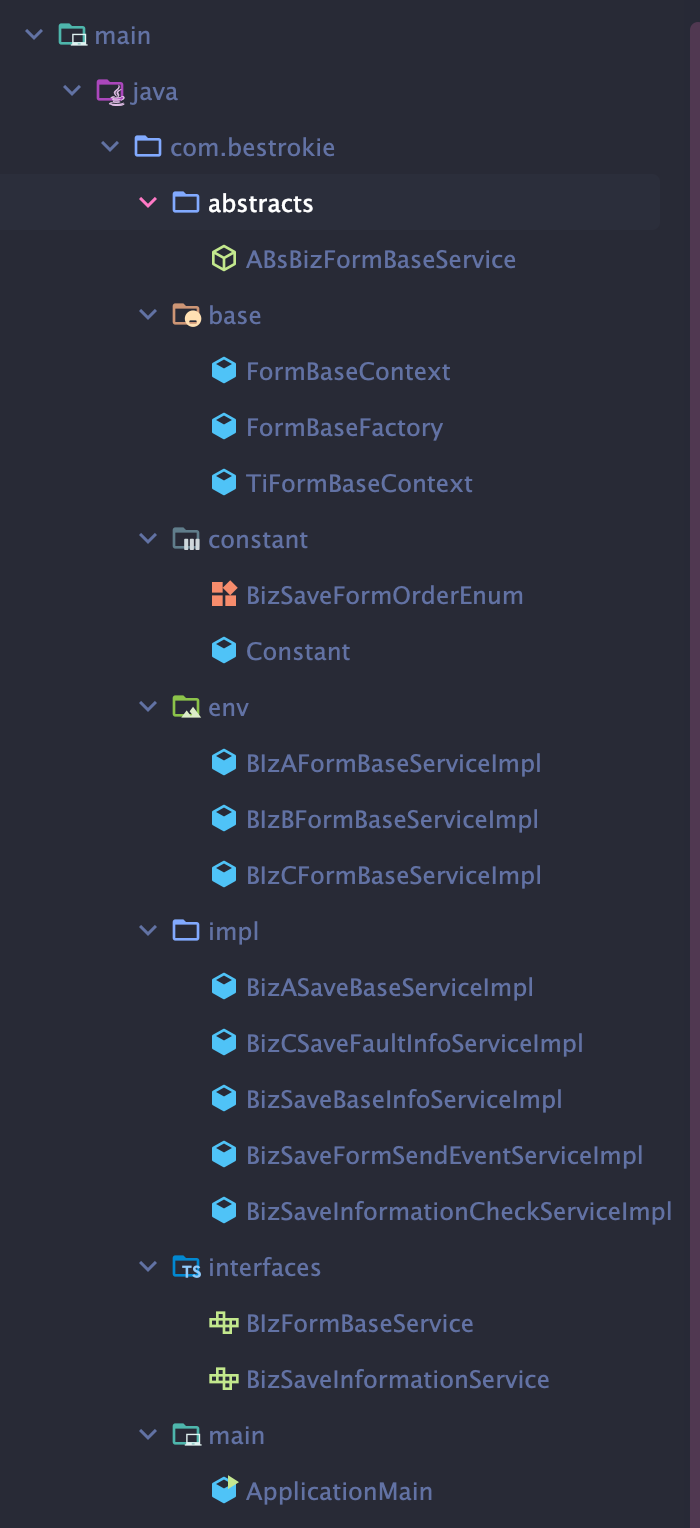Collapse the impl folder chevron

(x=148, y=931)
